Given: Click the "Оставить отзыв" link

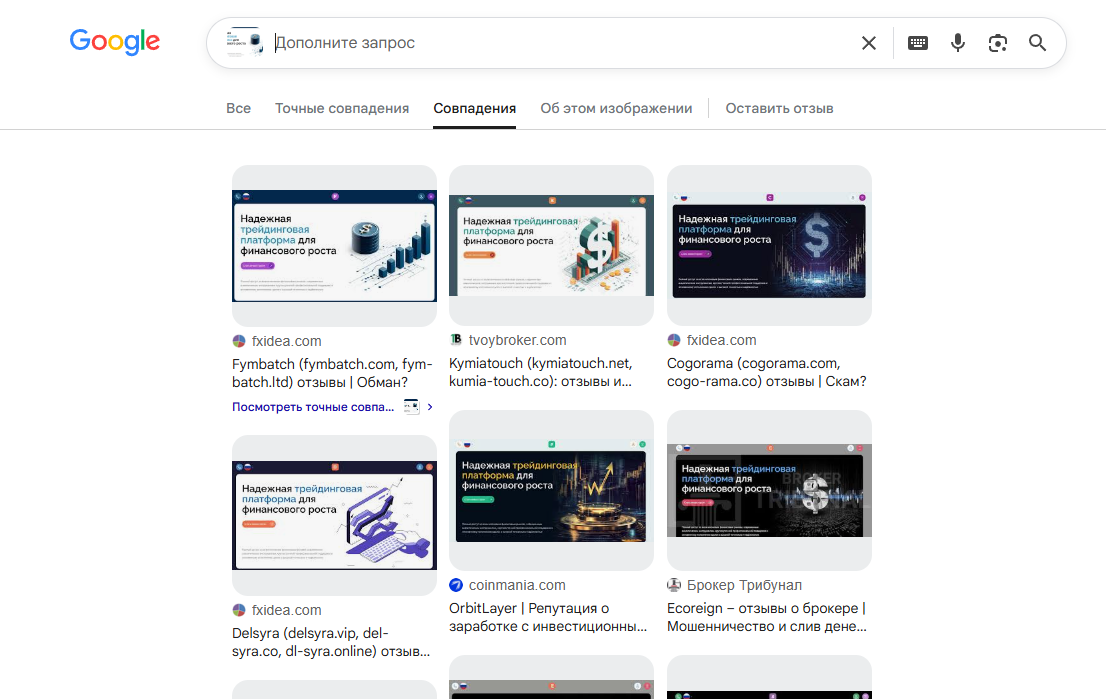Looking at the screenshot, I should (x=779, y=109).
